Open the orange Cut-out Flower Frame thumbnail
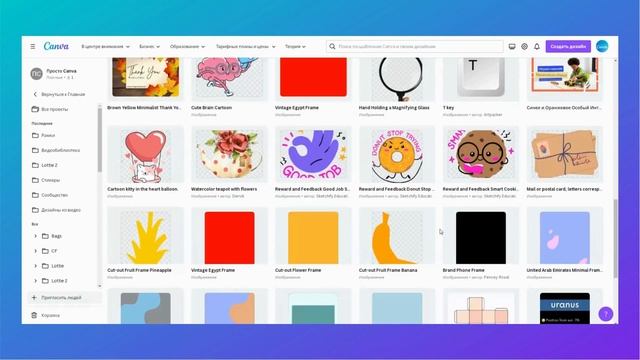Screen dimensions: 640x360 [313, 237]
